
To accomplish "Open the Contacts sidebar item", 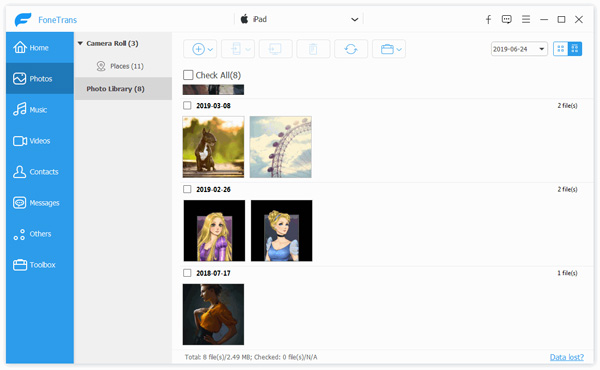I will coord(40,171).
